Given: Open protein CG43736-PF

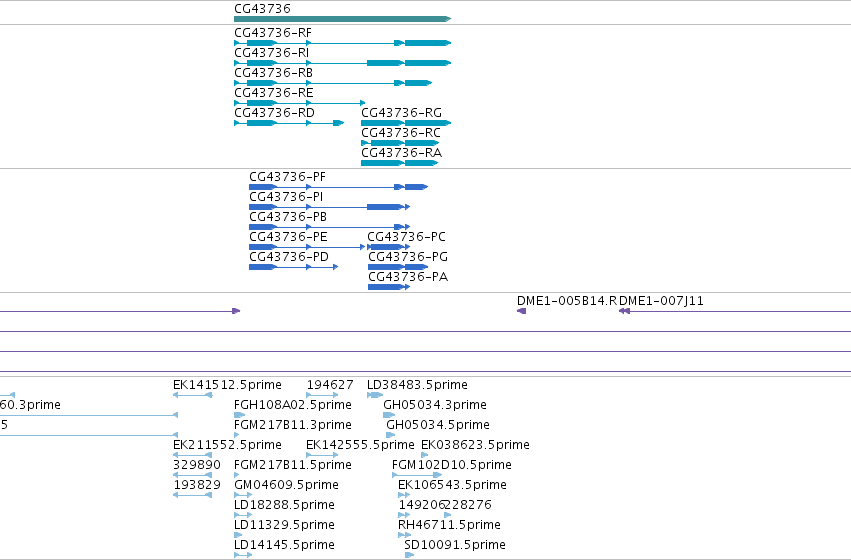Looking at the screenshot, I should [288, 177].
